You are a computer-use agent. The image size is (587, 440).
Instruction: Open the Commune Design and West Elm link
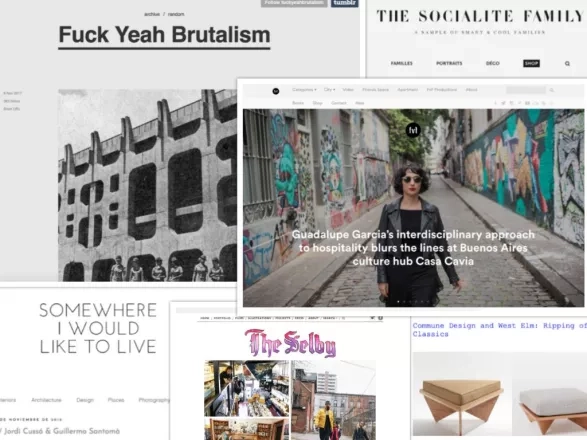pos(499,330)
